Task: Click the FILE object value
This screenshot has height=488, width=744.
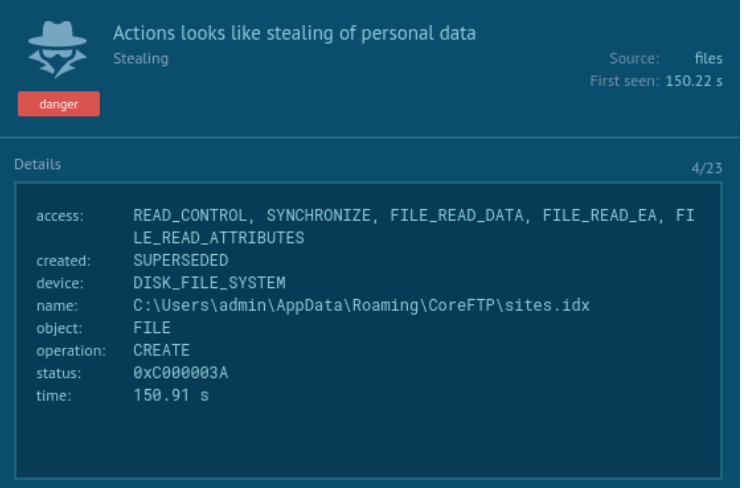Action: point(152,328)
